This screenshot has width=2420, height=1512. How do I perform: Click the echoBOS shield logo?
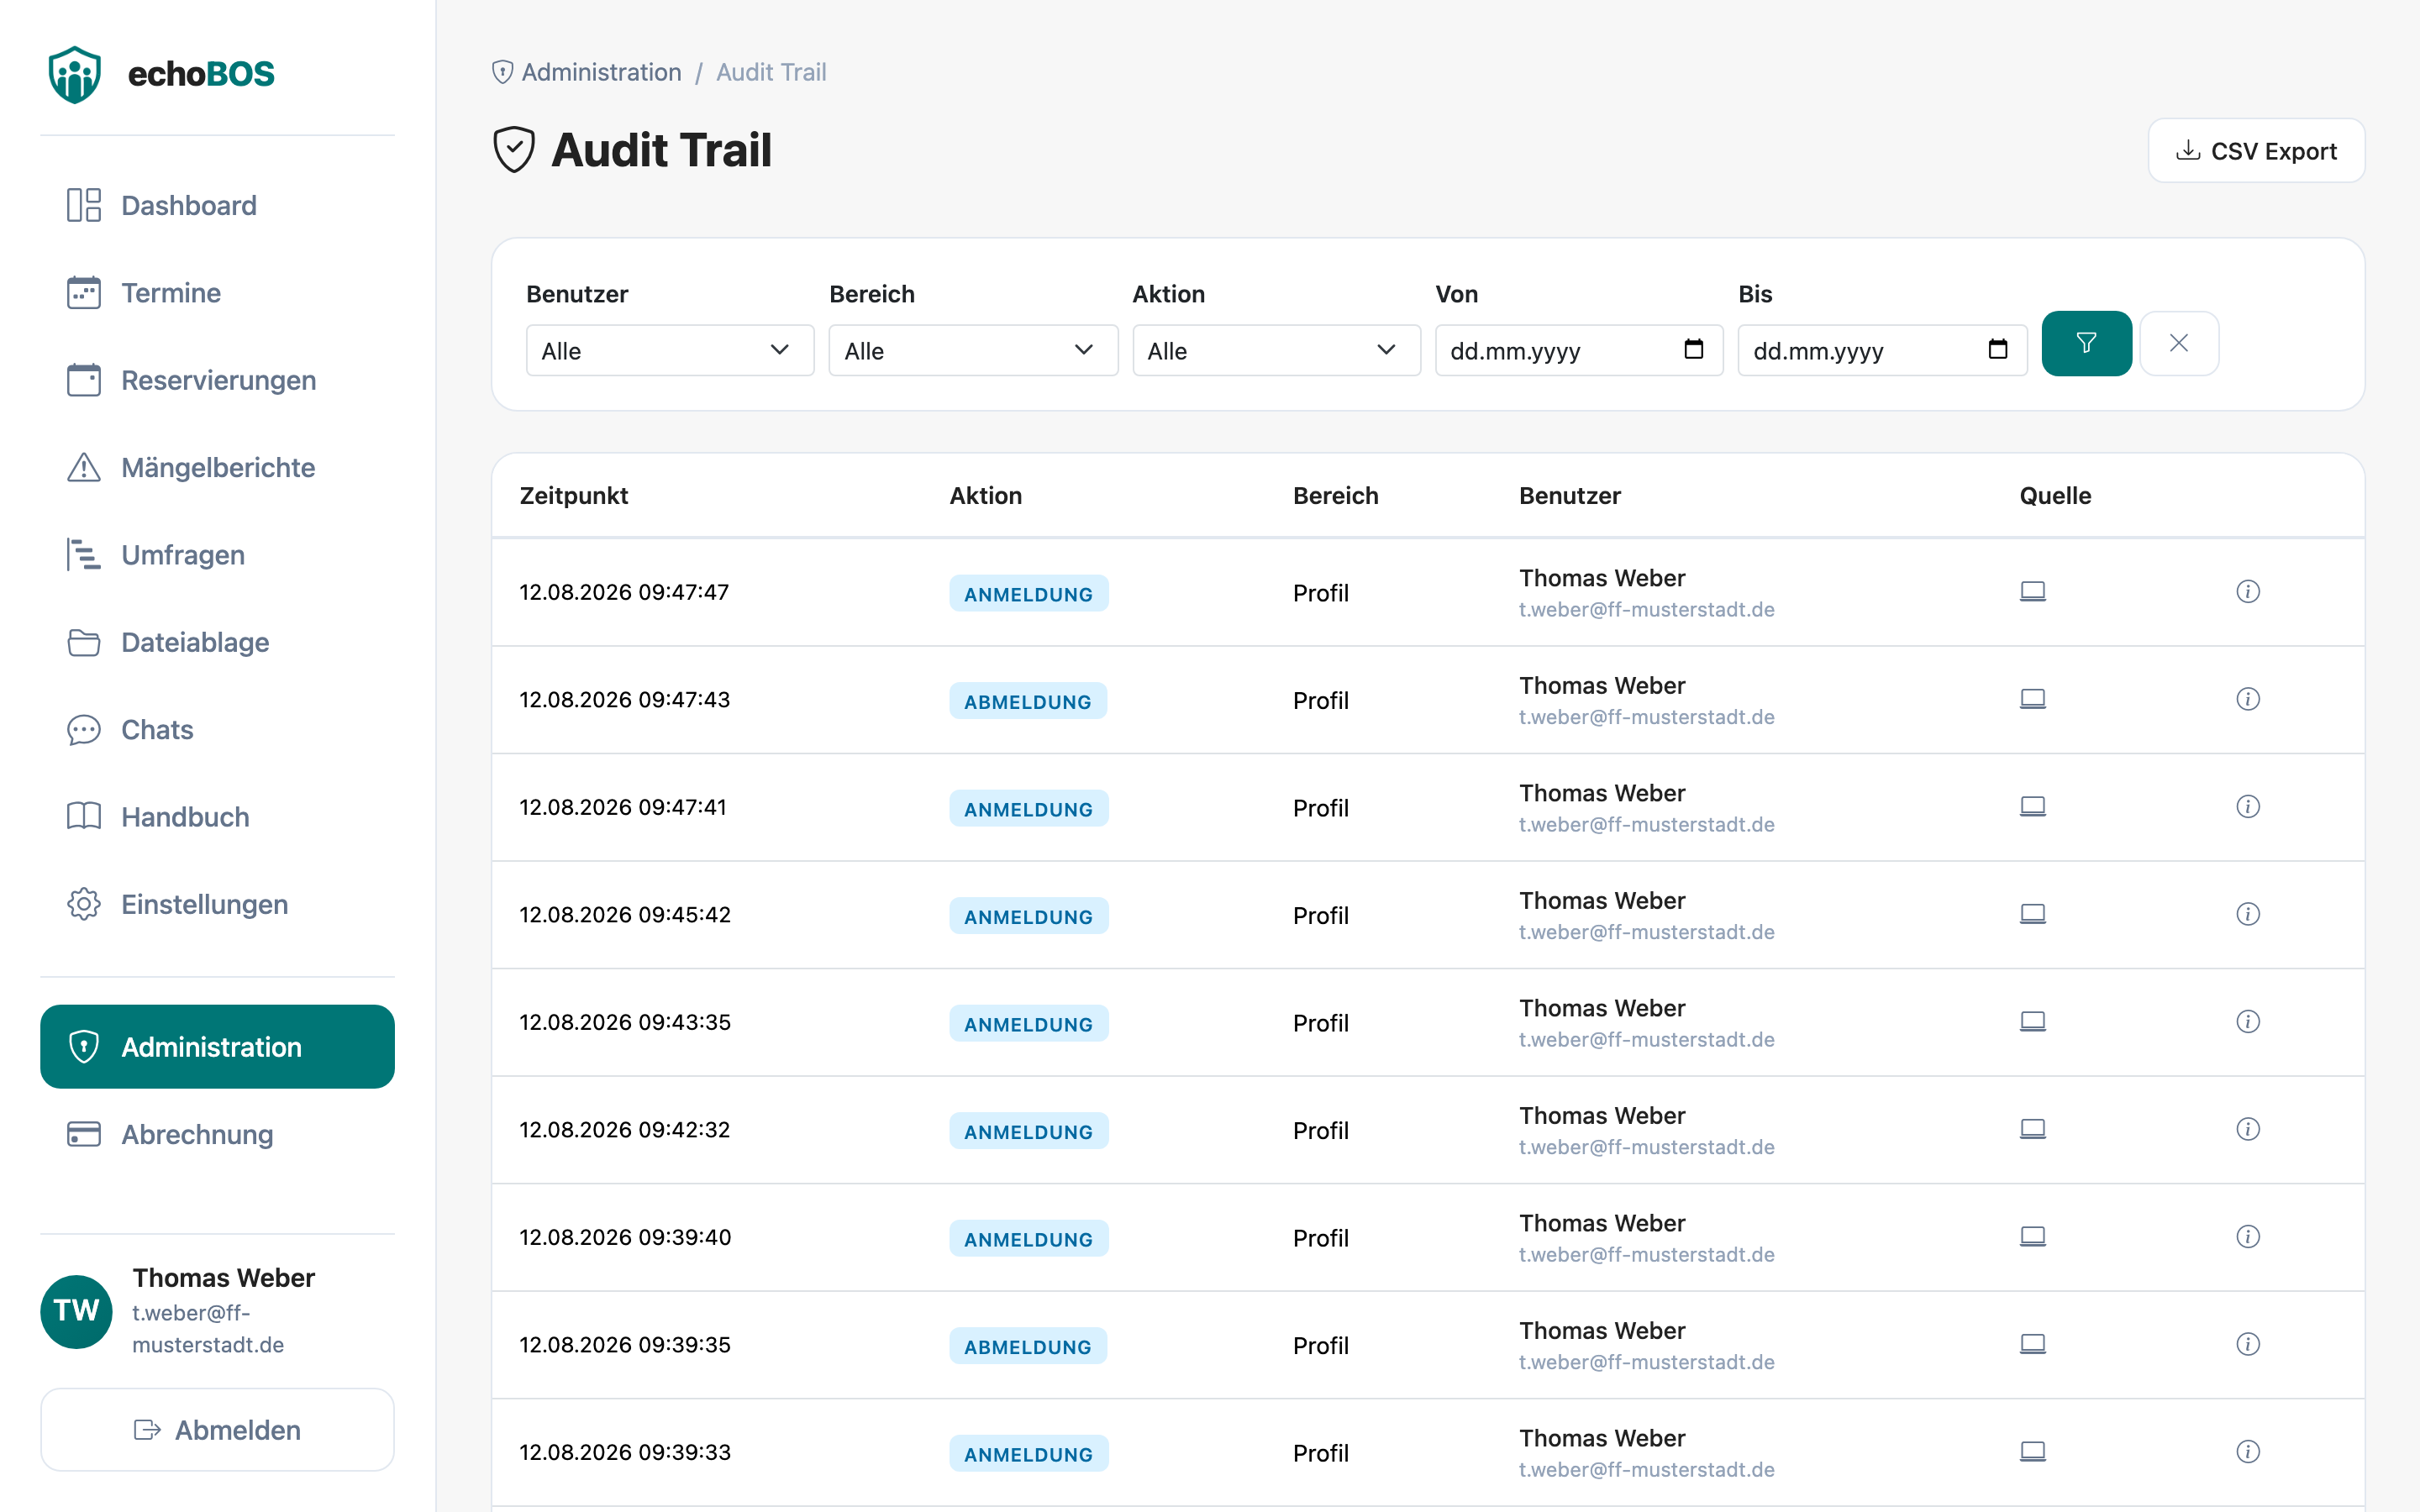tap(75, 74)
